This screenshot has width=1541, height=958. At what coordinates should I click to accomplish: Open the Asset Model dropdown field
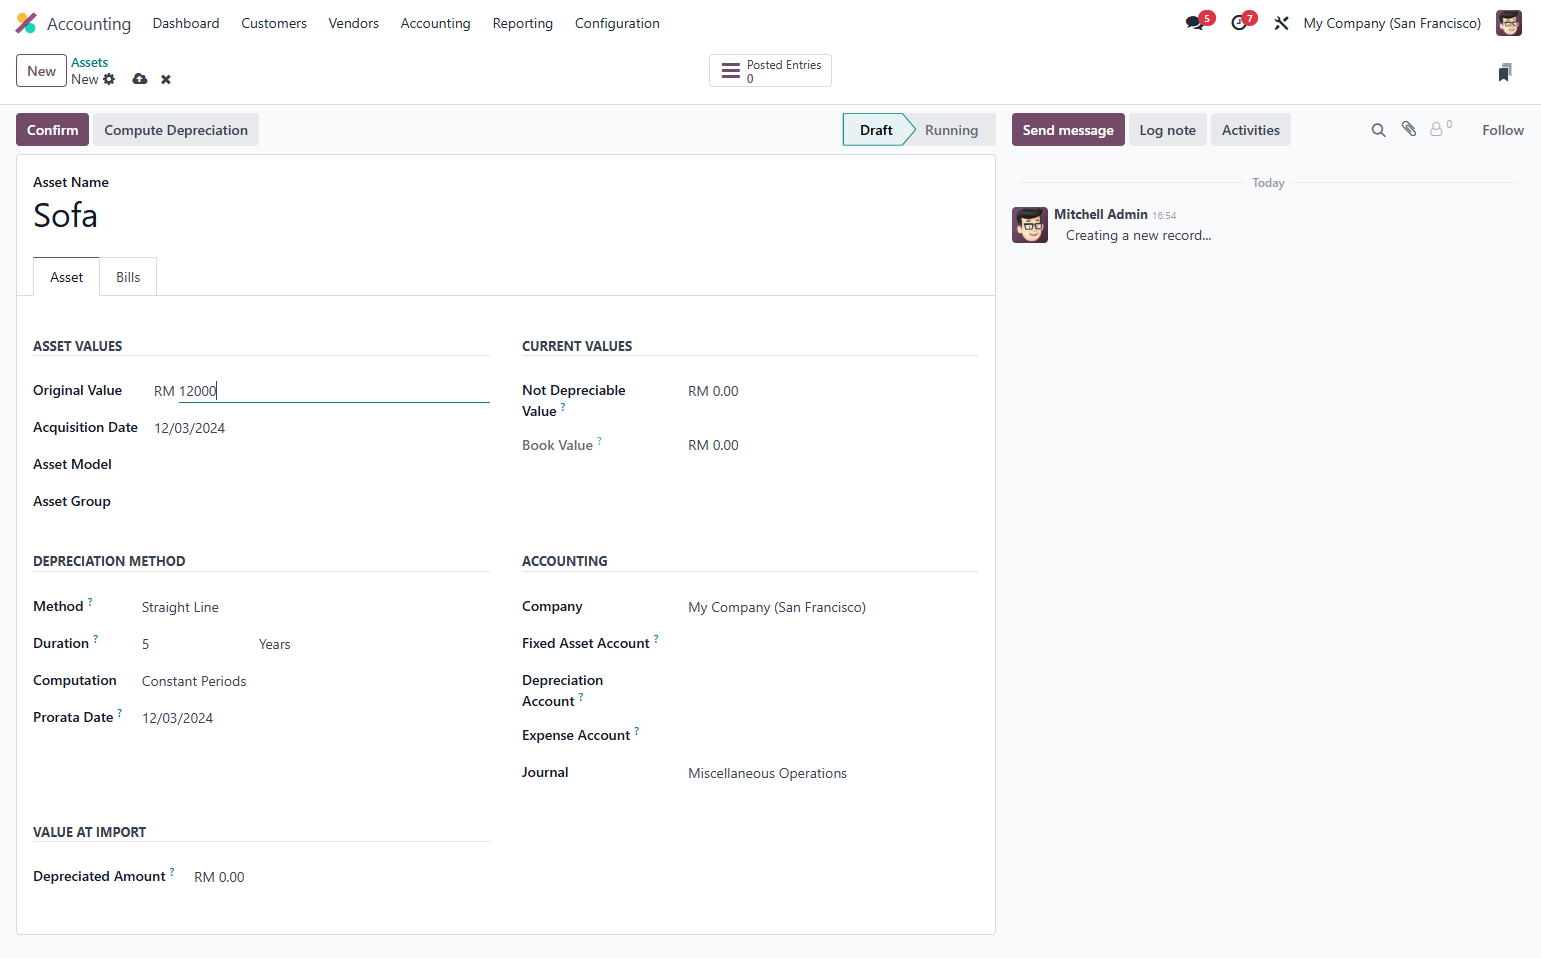pos(321,465)
